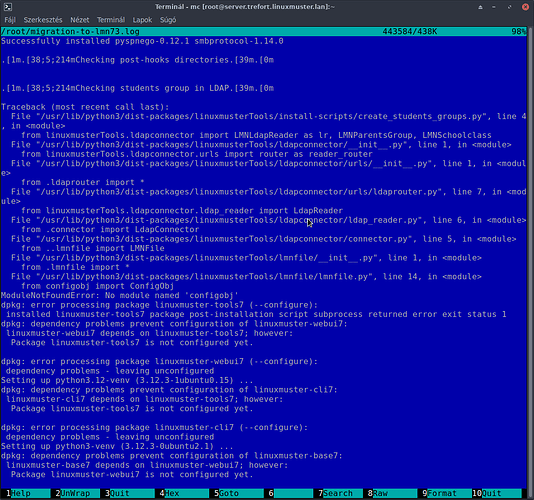The height and width of the screenshot is (500, 534).
Task: Click the terminal icon in title bar
Action: coord(7,6)
